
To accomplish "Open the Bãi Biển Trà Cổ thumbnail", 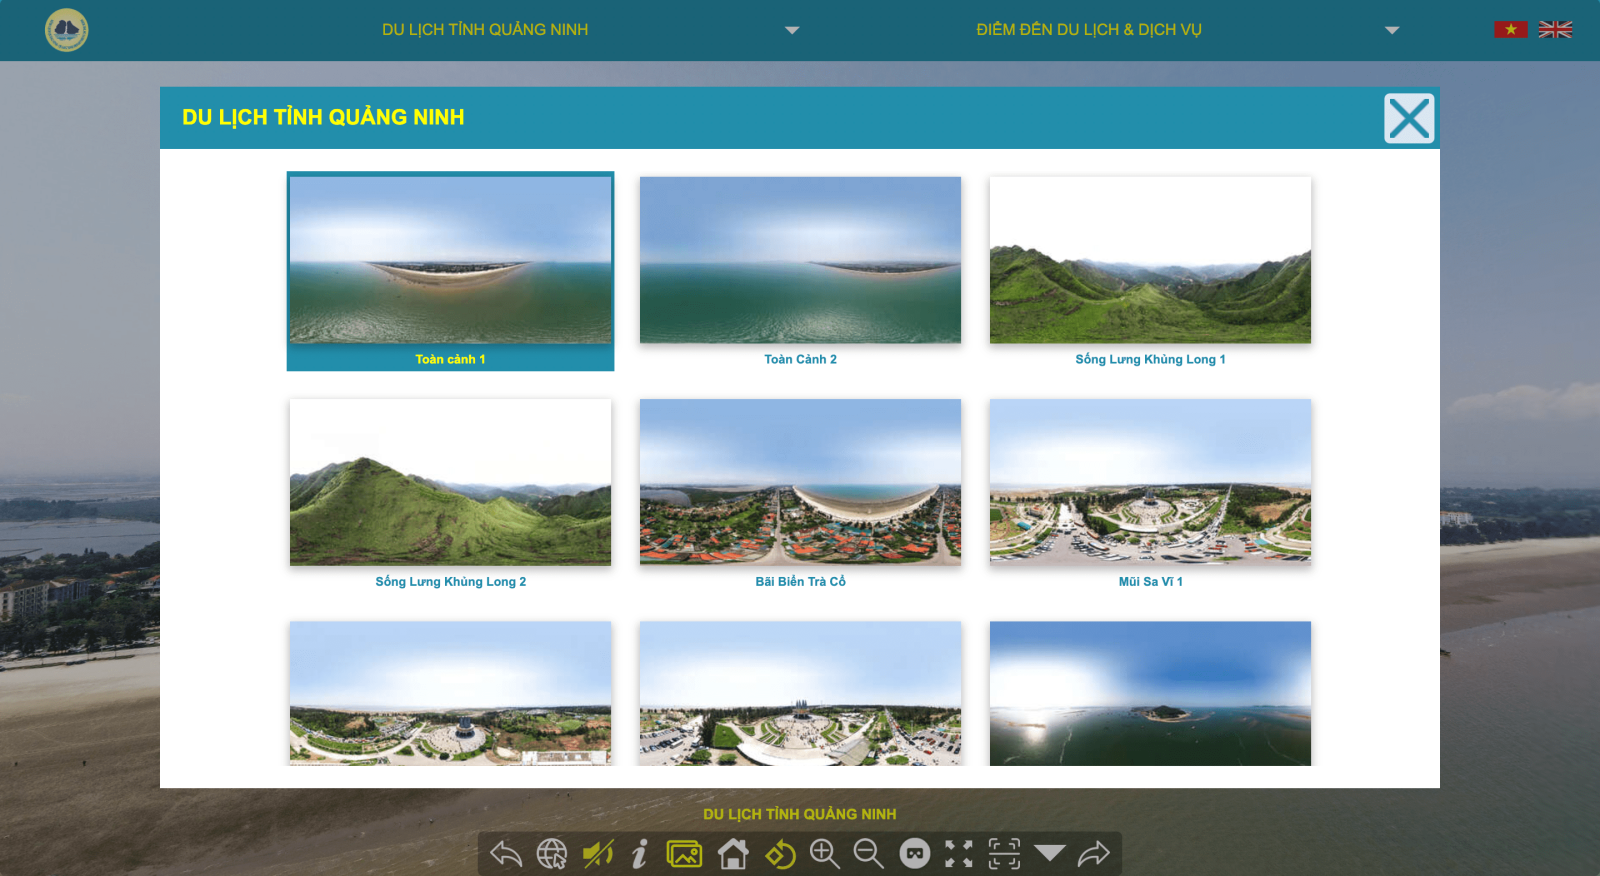I will pyautogui.click(x=800, y=482).
